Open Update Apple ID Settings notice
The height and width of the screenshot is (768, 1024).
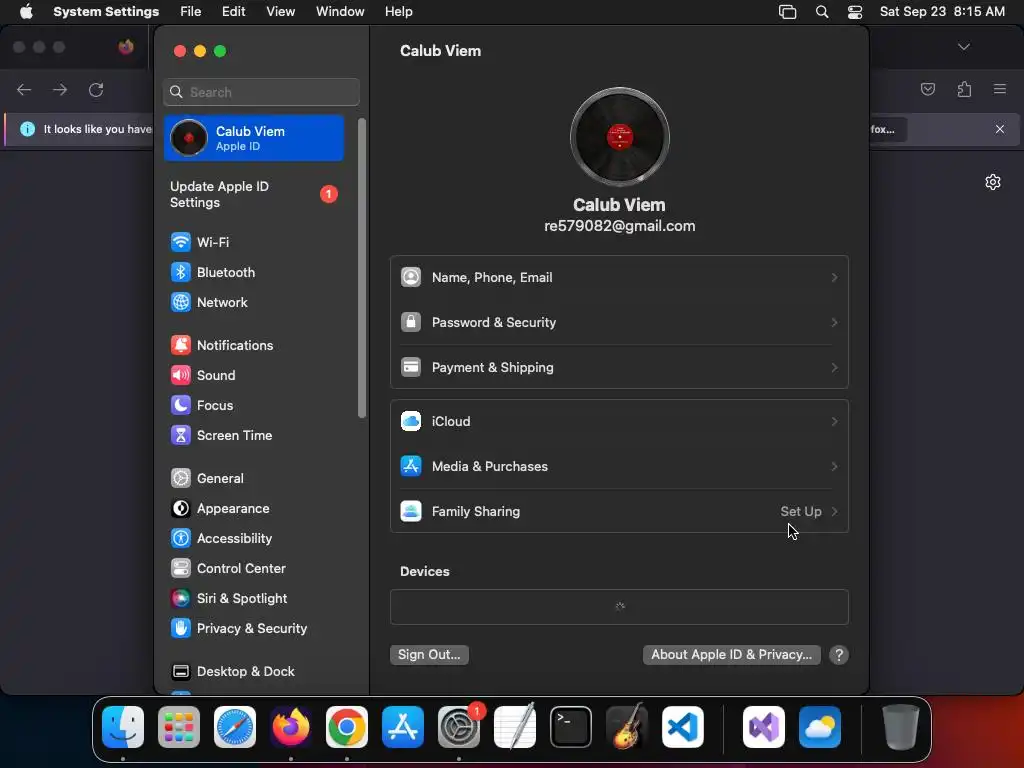point(253,195)
